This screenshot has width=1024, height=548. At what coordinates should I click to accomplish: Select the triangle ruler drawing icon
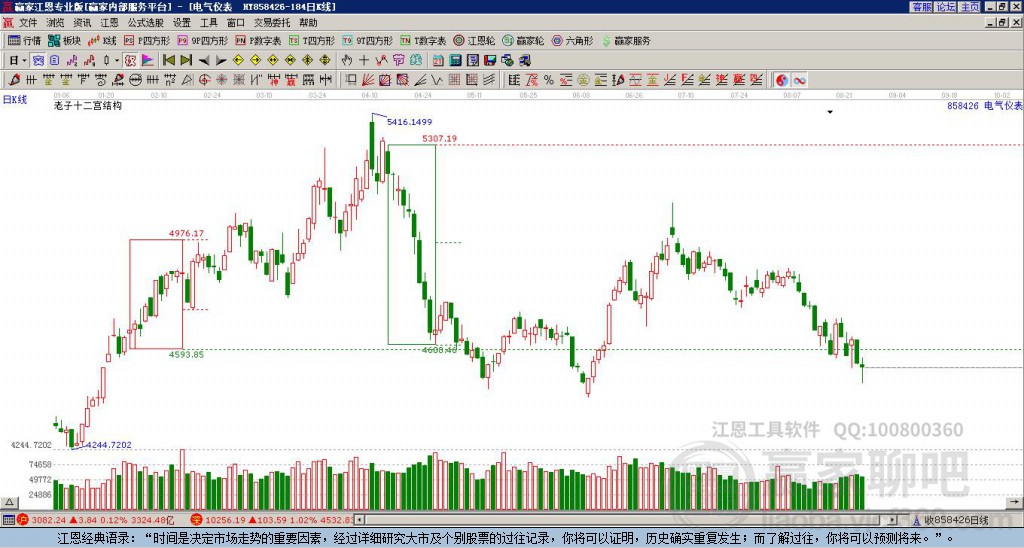(187, 80)
